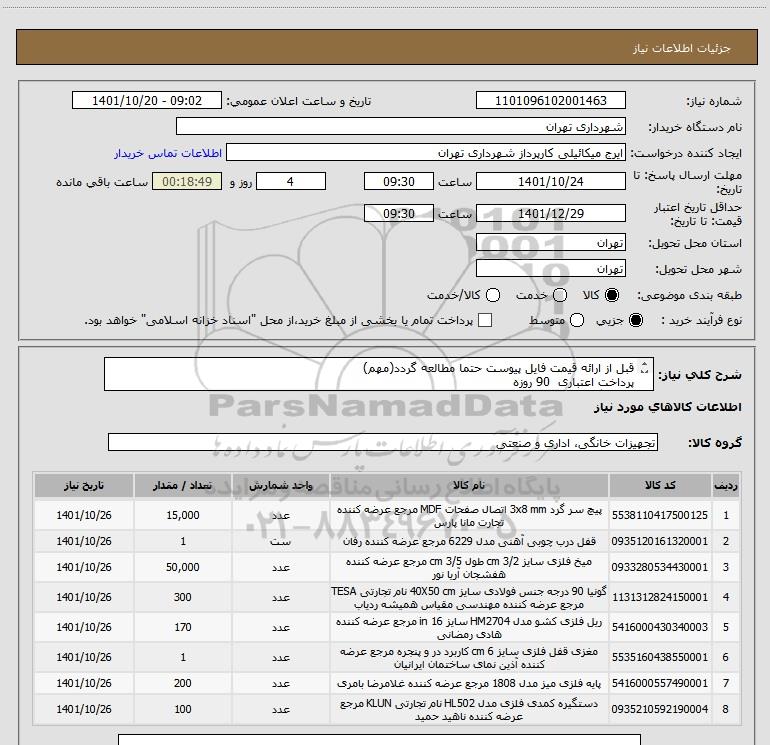Click product code 0935210592190004
This screenshot has height=745, width=770.
point(660,709)
